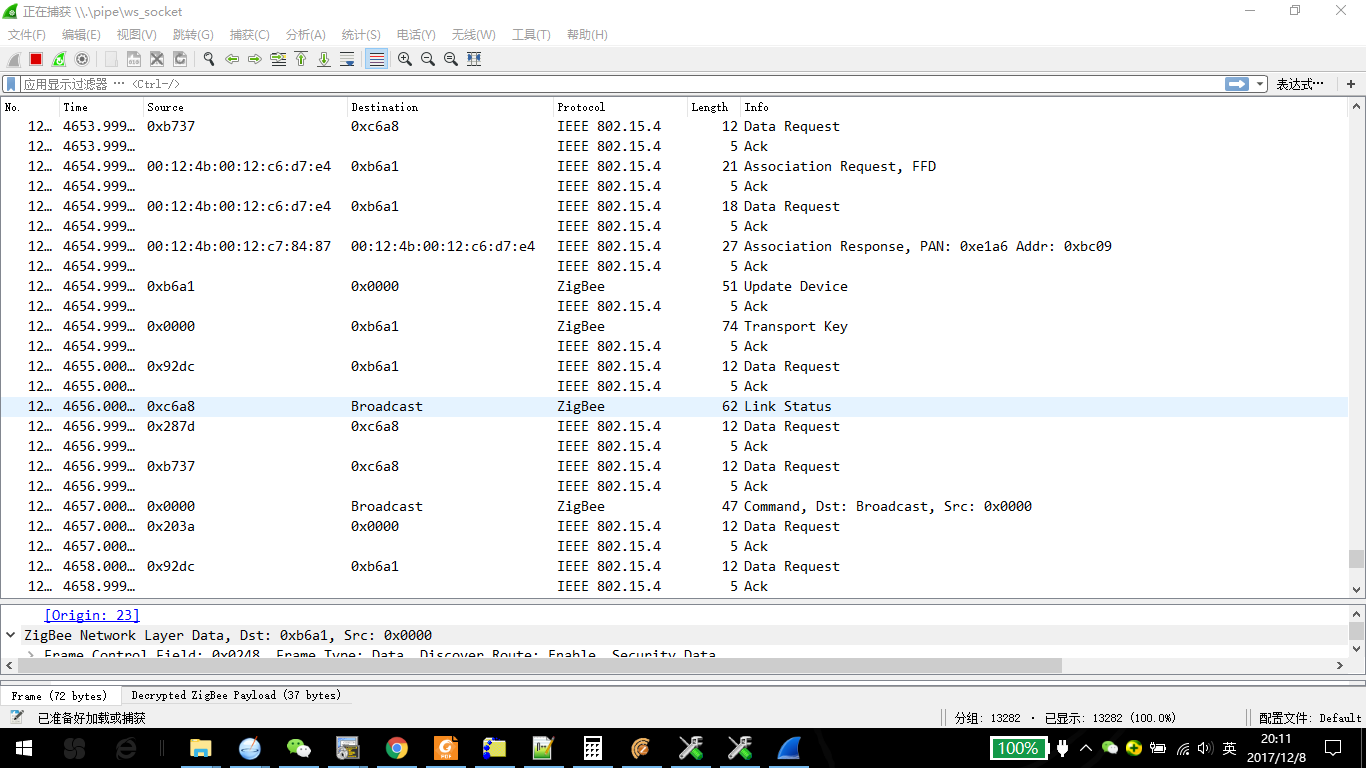Image resolution: width=1366 pixels, height=768 pixels.
Task: Add a filter button with the plus icon
Action: pos(1351,84)
